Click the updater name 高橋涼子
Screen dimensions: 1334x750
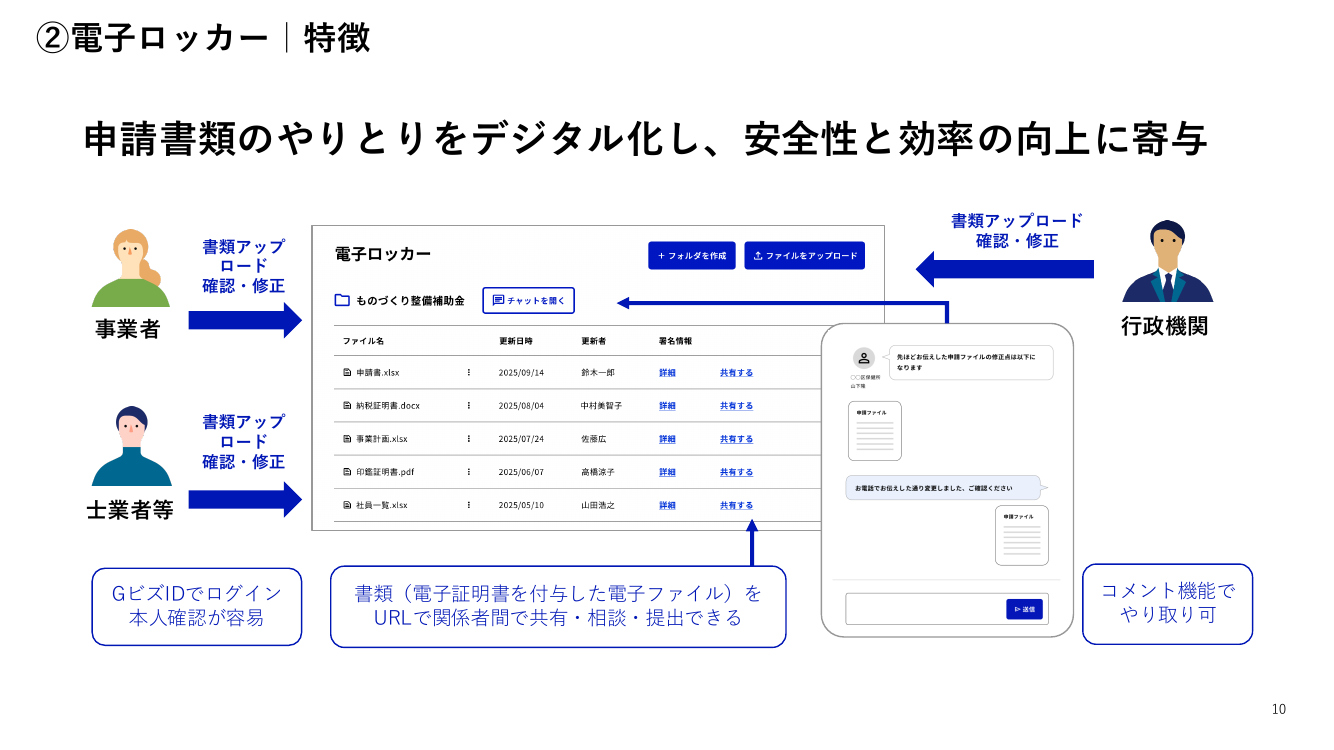point(598,472)
